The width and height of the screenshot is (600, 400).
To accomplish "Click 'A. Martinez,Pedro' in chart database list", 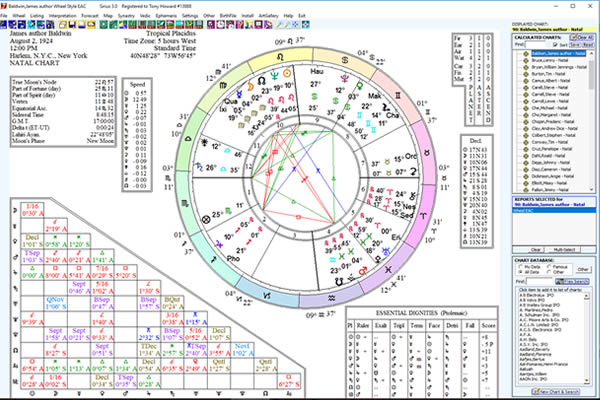I will (538, 310).
